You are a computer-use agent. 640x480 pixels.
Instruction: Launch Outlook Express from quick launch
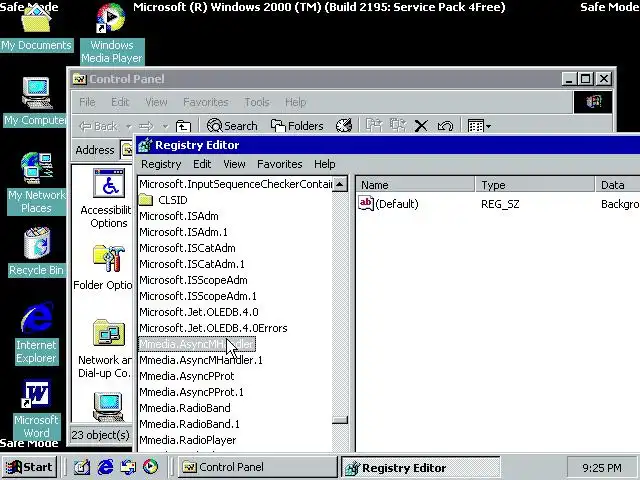pos(128,467)
